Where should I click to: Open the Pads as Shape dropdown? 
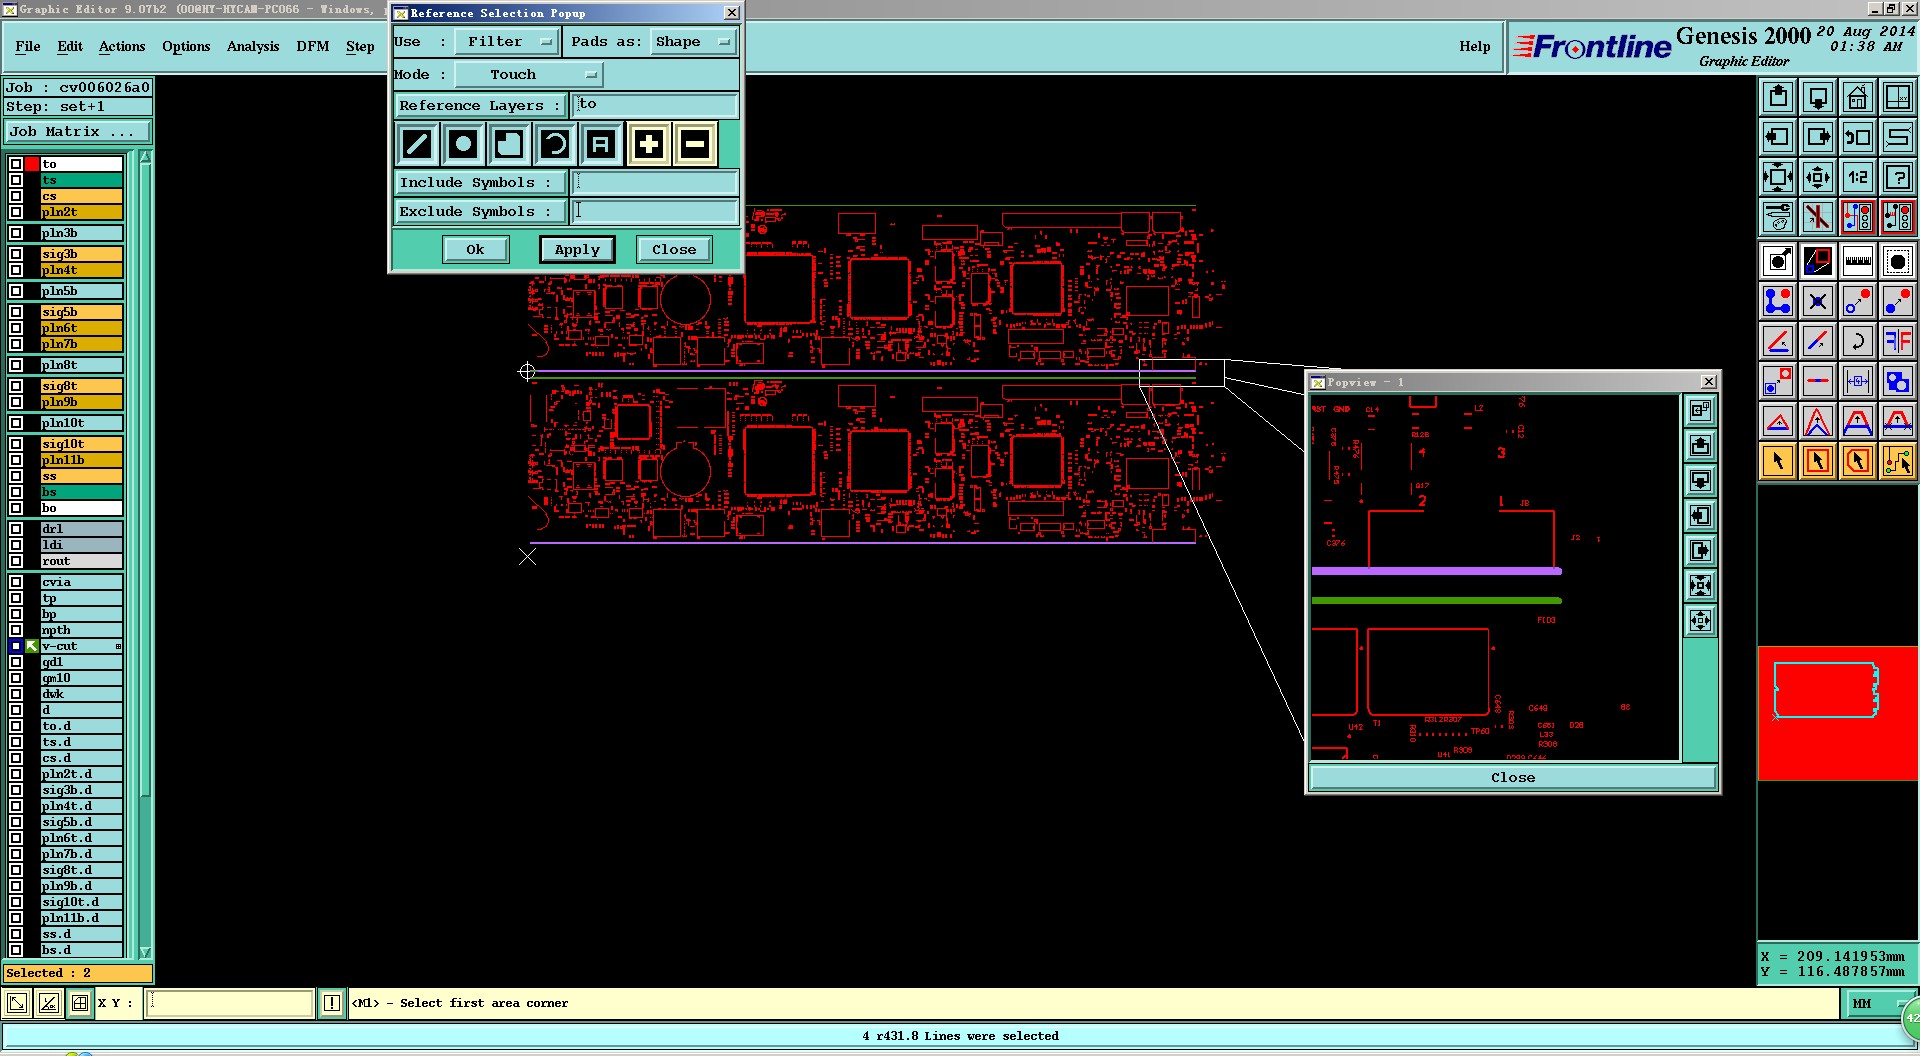693,42
